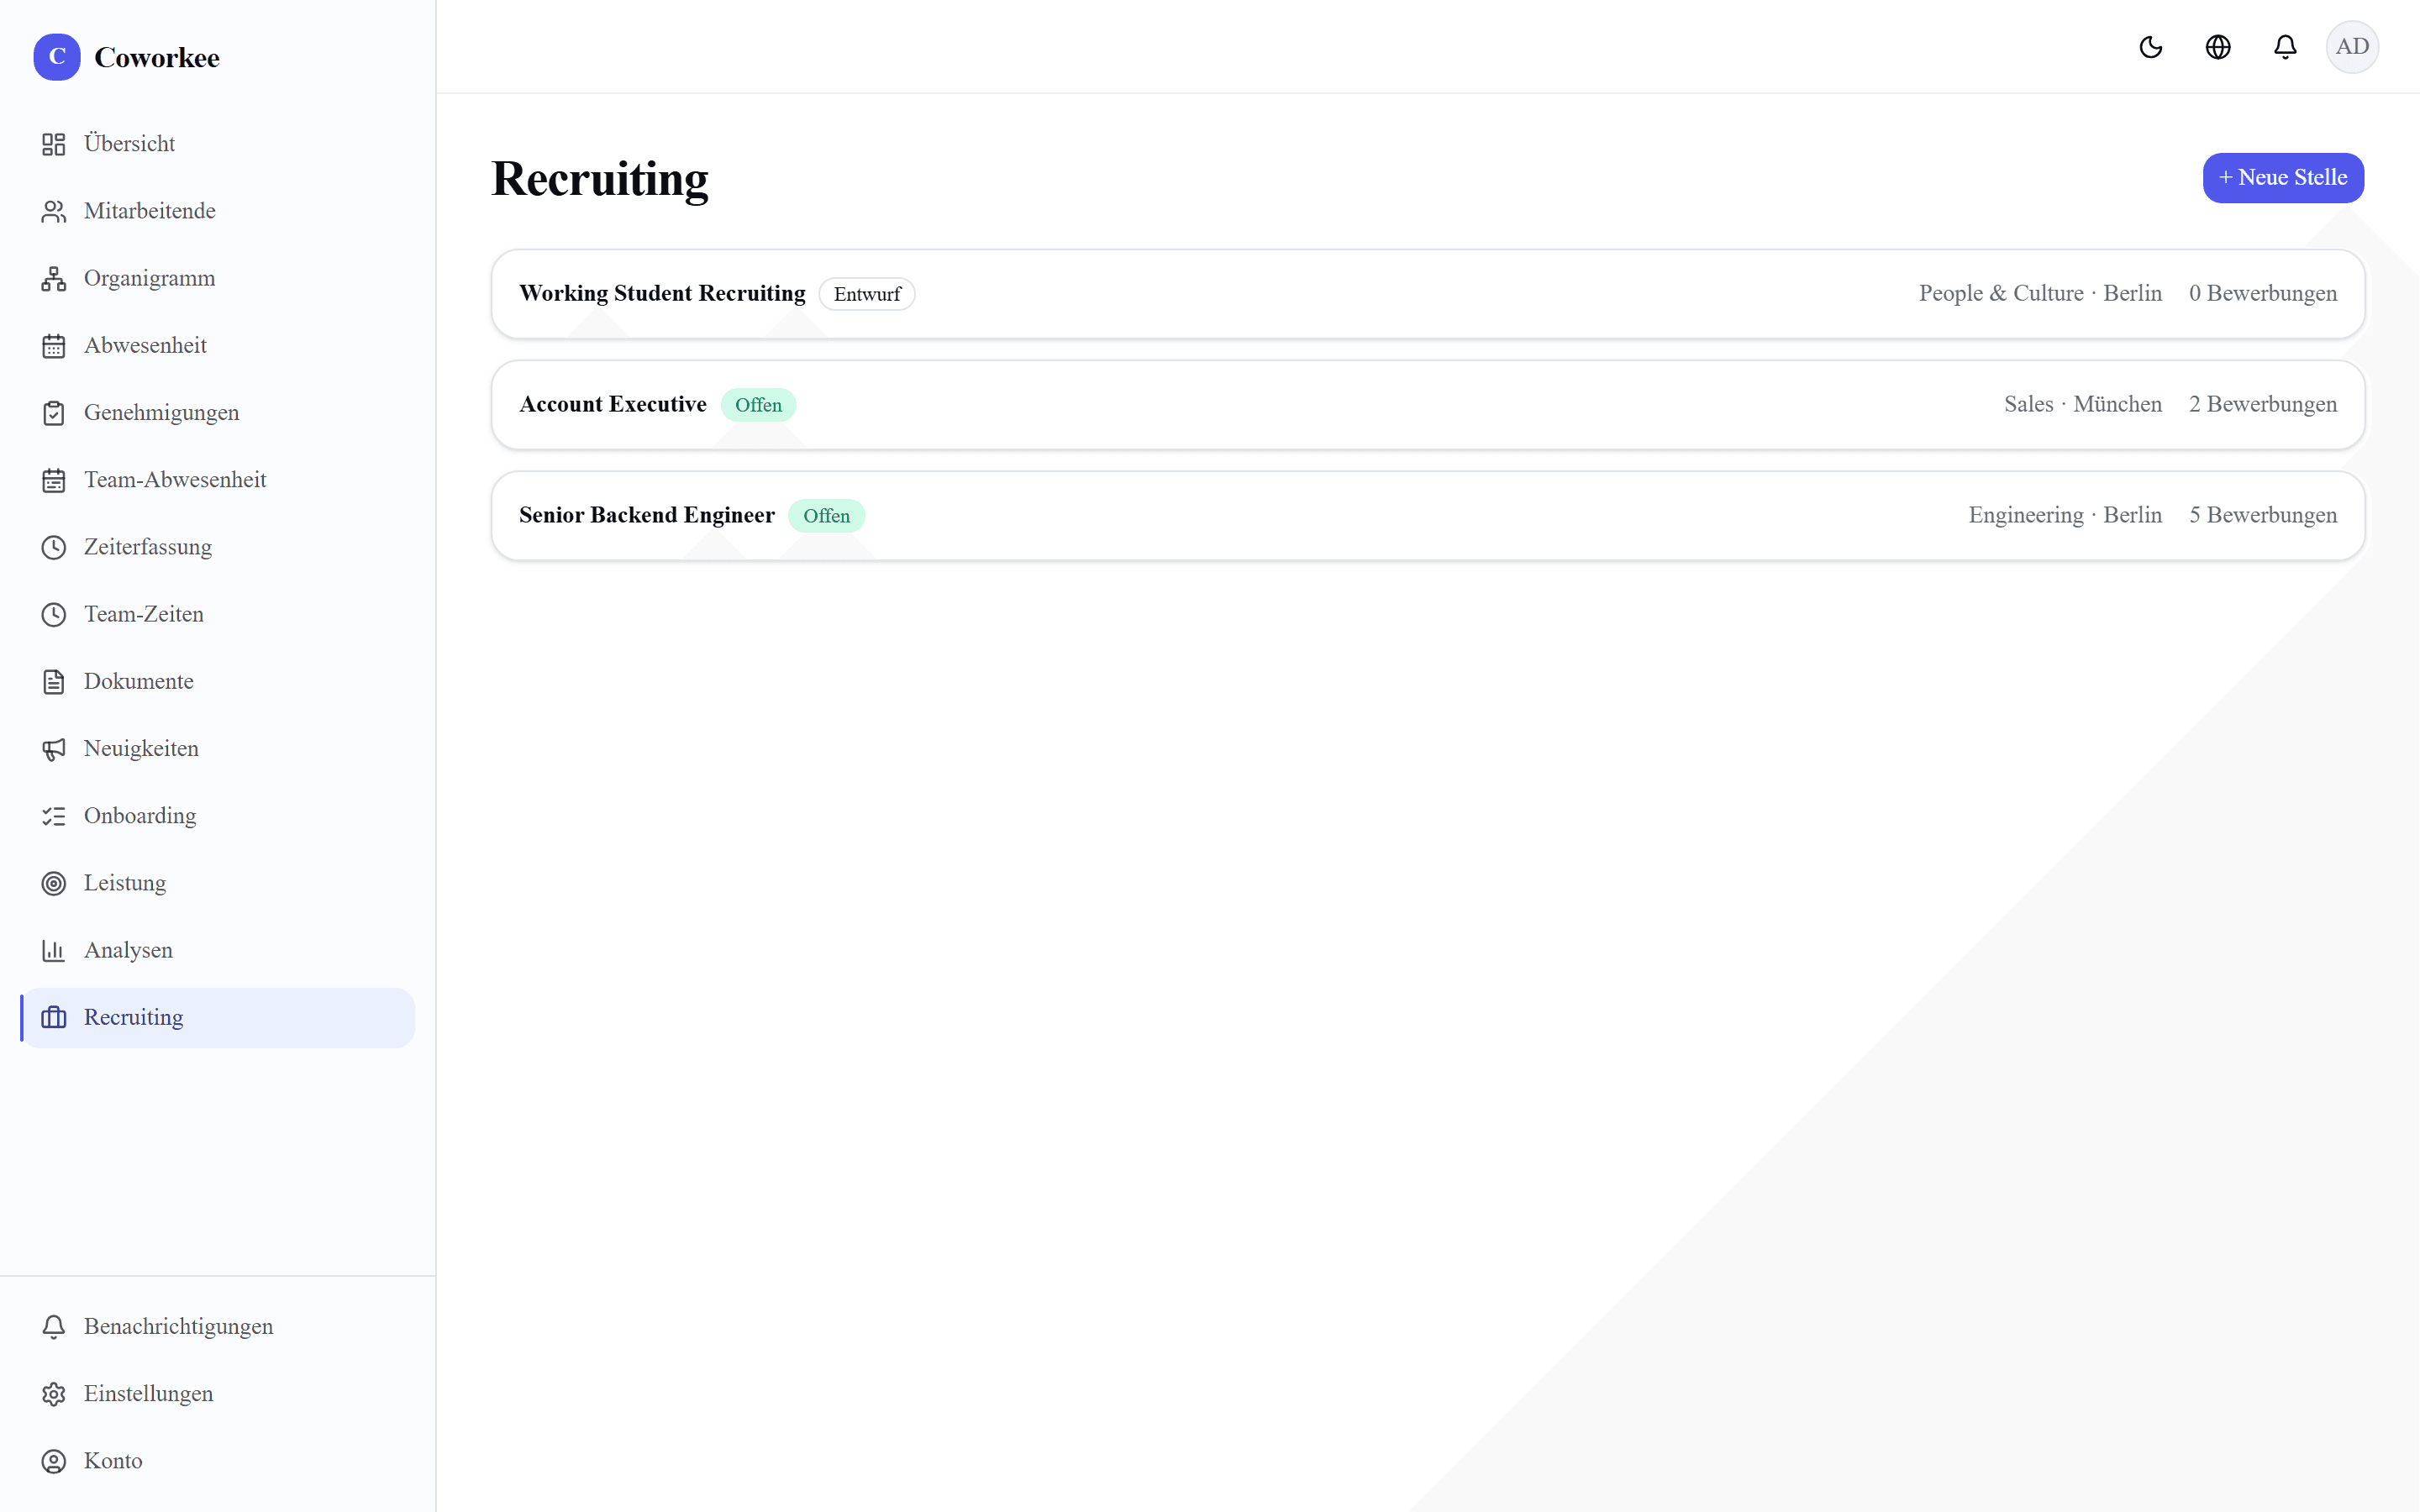The height and width of the screenshot is (1512, 2420).
Task: Click the Übersicht dashboard icon
Action: pyautogui.click(x=54, y=144)
